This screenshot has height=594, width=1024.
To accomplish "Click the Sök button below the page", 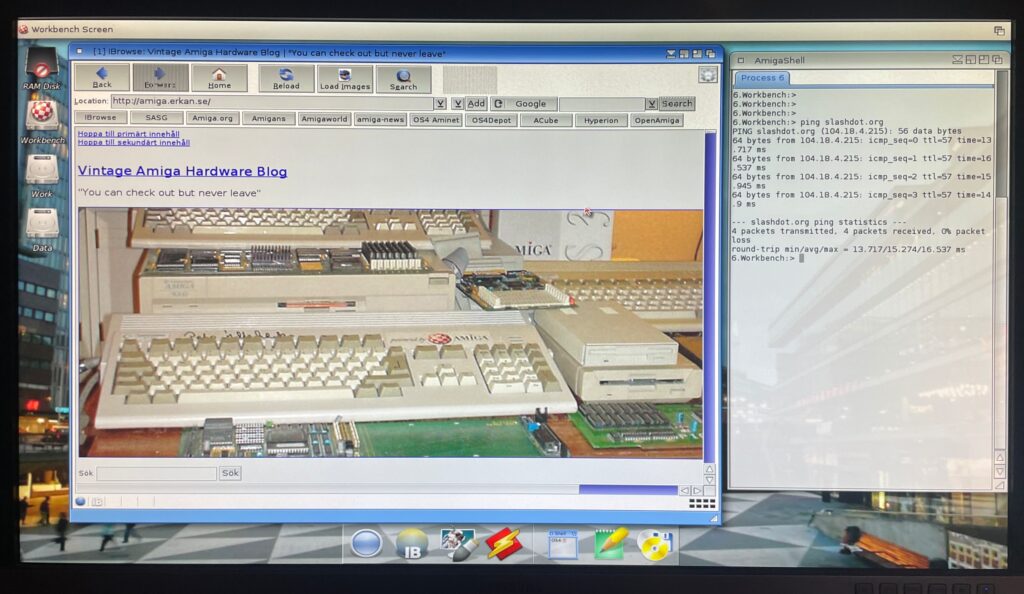I will tap(230, 473).
